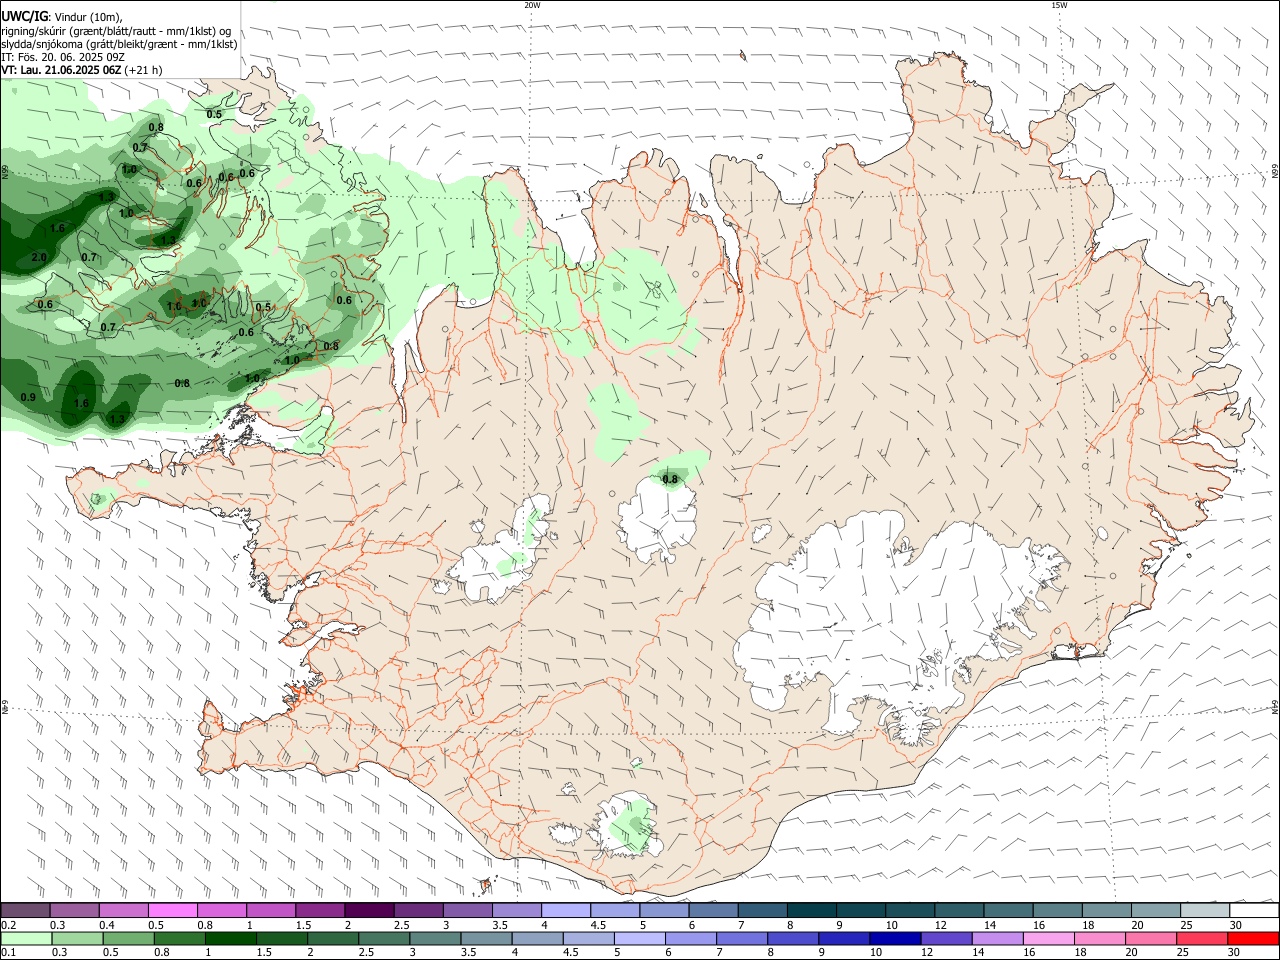Image resolution: width=1280 pixels, height=960 pixels.
Task: Select the white top-row swatch starting at 30
Action: [x=1254, y=911]
